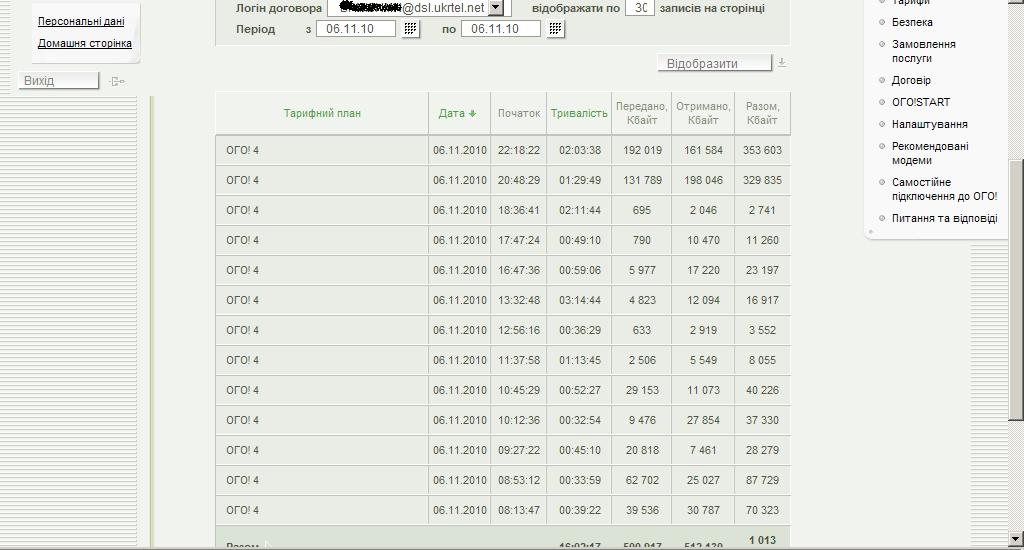Open Безпека menu item

click(912, 22)
